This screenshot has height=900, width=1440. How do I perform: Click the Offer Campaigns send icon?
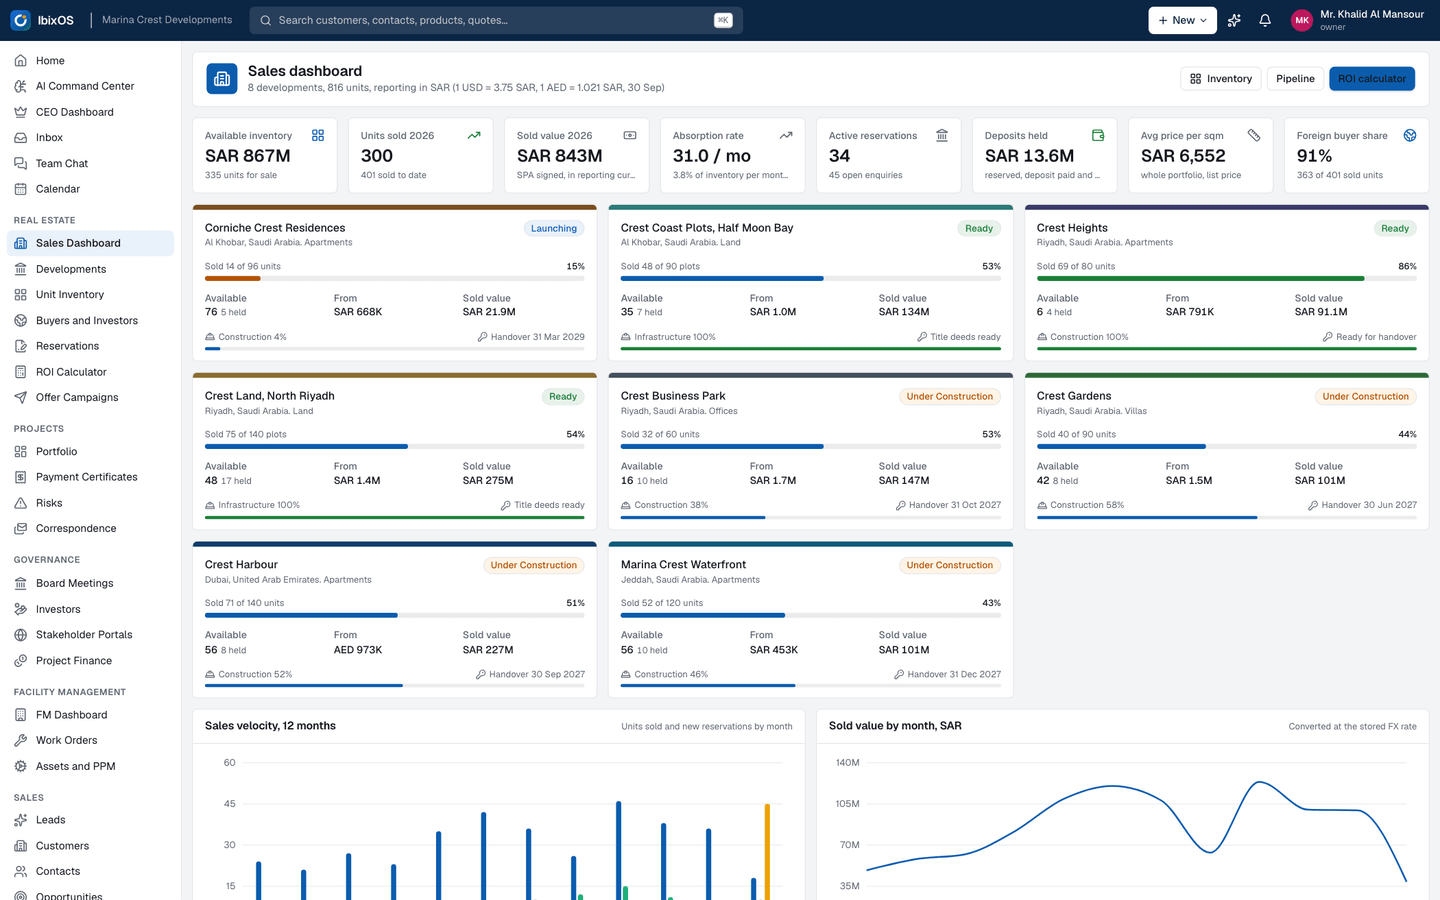tap(20, 397)
